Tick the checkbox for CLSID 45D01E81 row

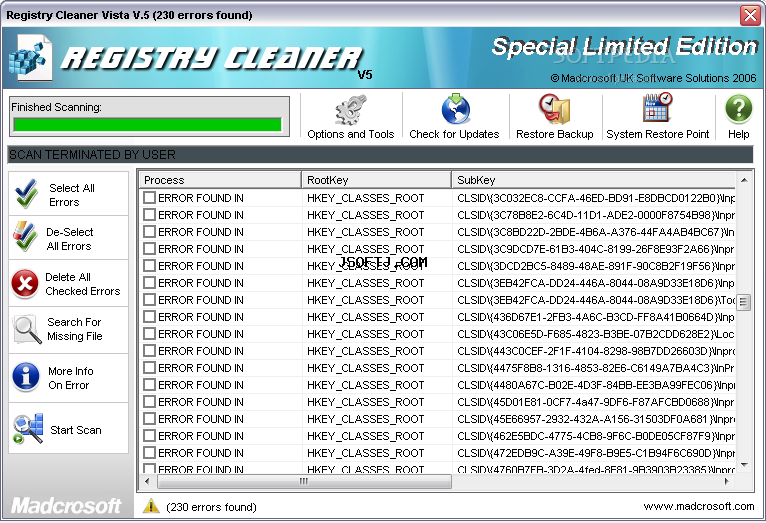(x=149, y=401)
